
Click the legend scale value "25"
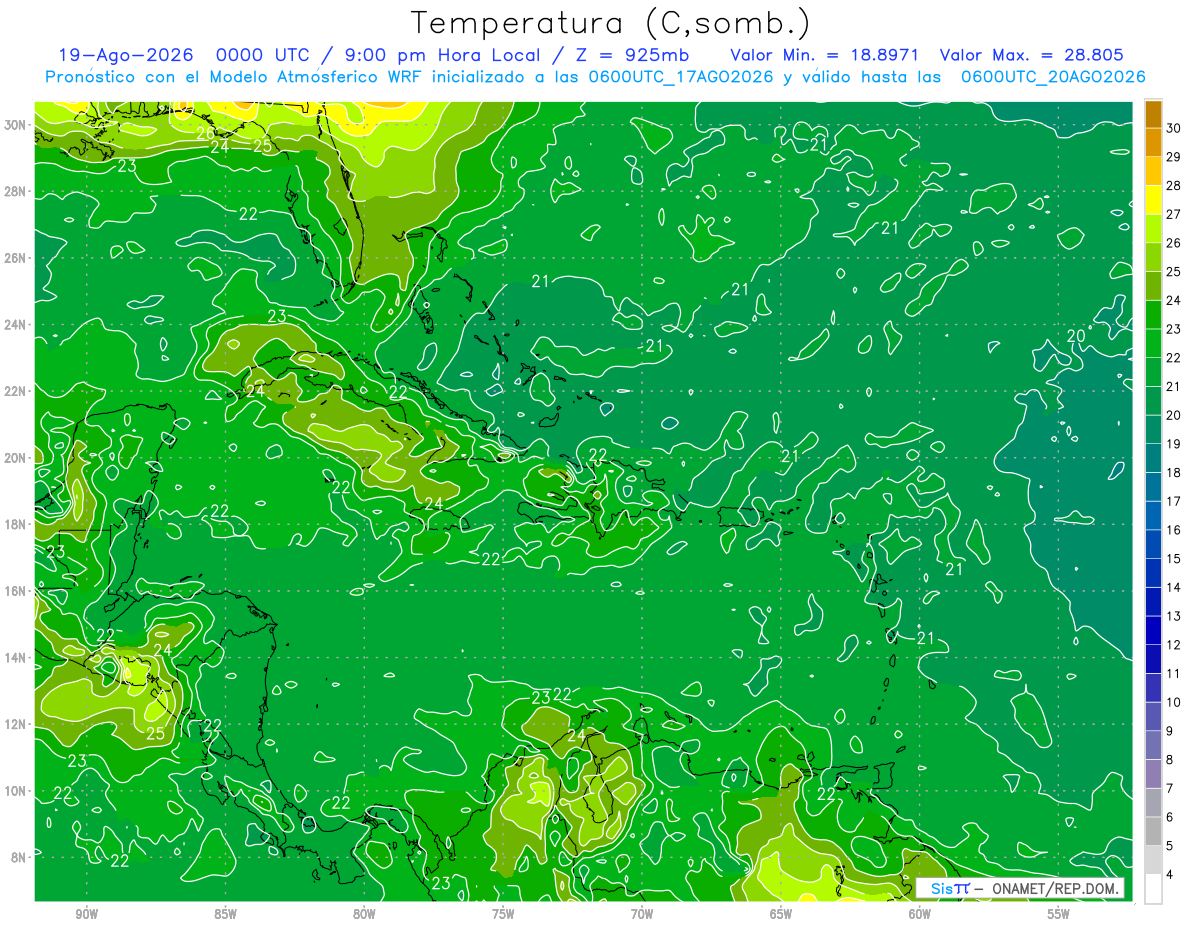1173,272
